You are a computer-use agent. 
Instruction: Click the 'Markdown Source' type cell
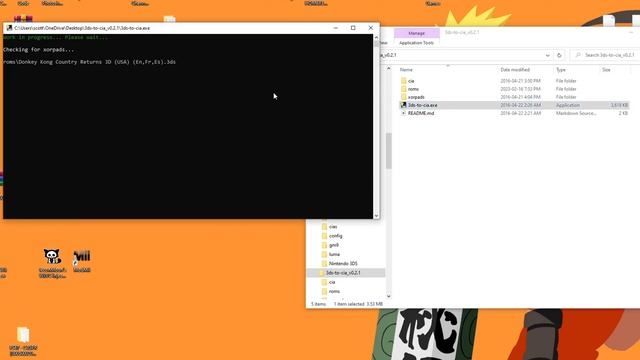pyautogui.click(x=576, y=113)
